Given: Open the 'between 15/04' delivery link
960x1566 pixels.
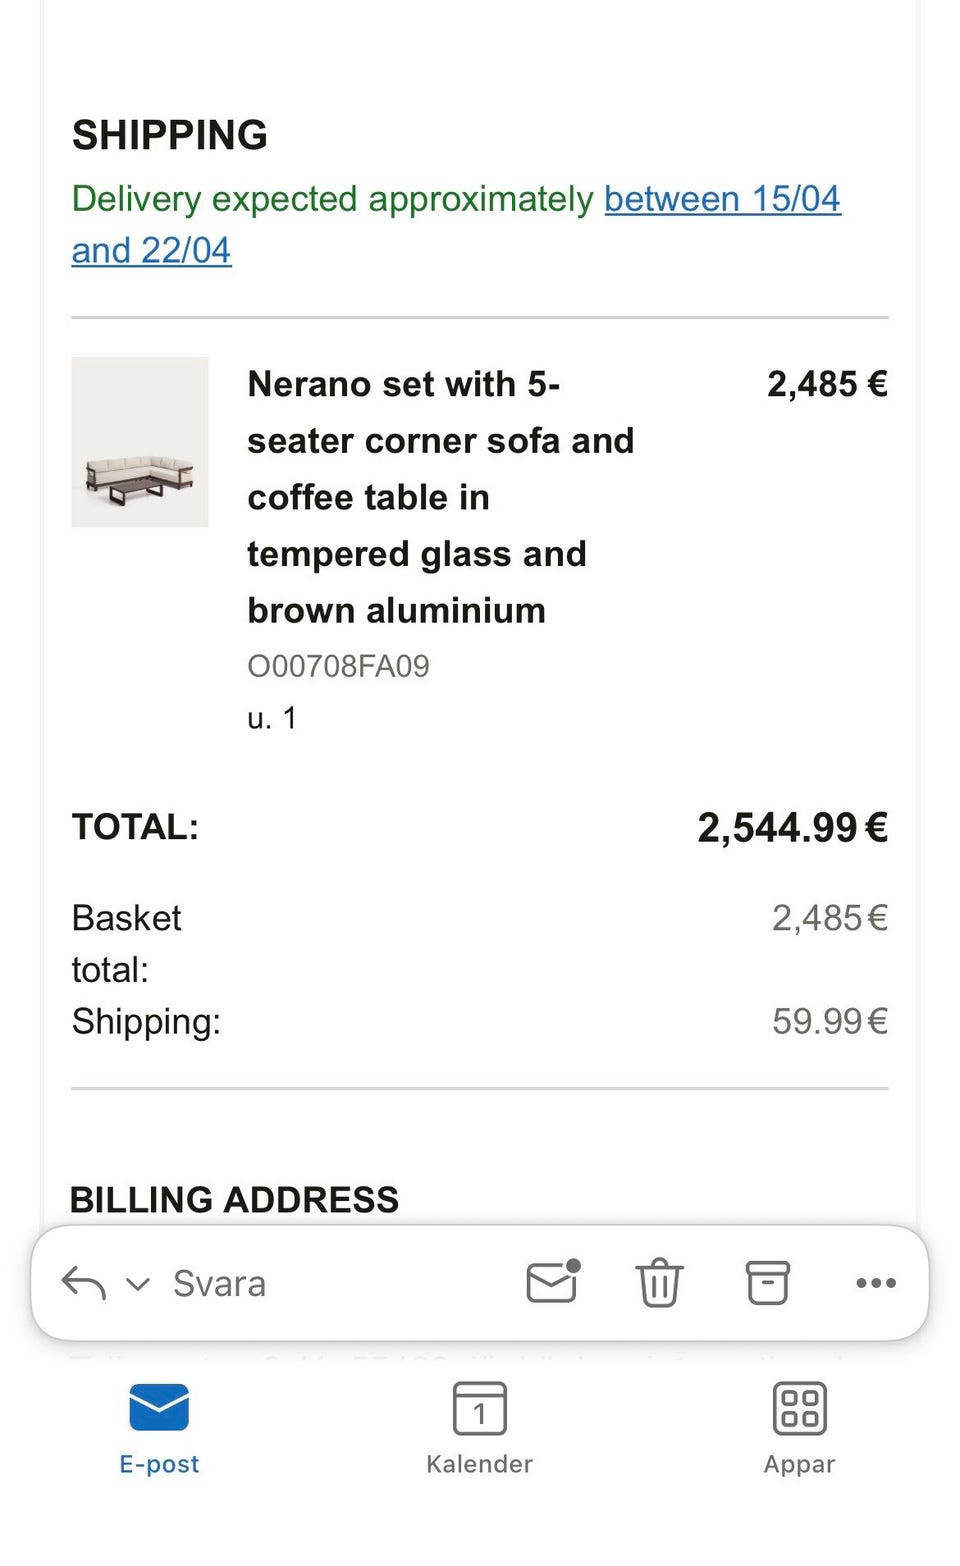Looking at the screenshot, I should point(722,198).
